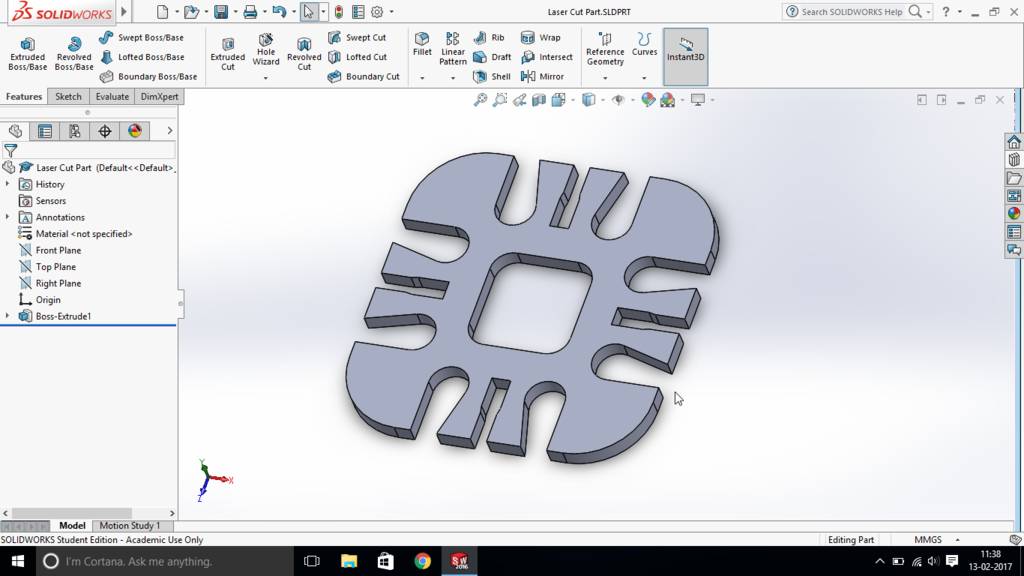The width and height of the screenshot is (1024, 576).
Task: Start an Extruded Cut
Action: pyautogui.click(x=227, y=53)
